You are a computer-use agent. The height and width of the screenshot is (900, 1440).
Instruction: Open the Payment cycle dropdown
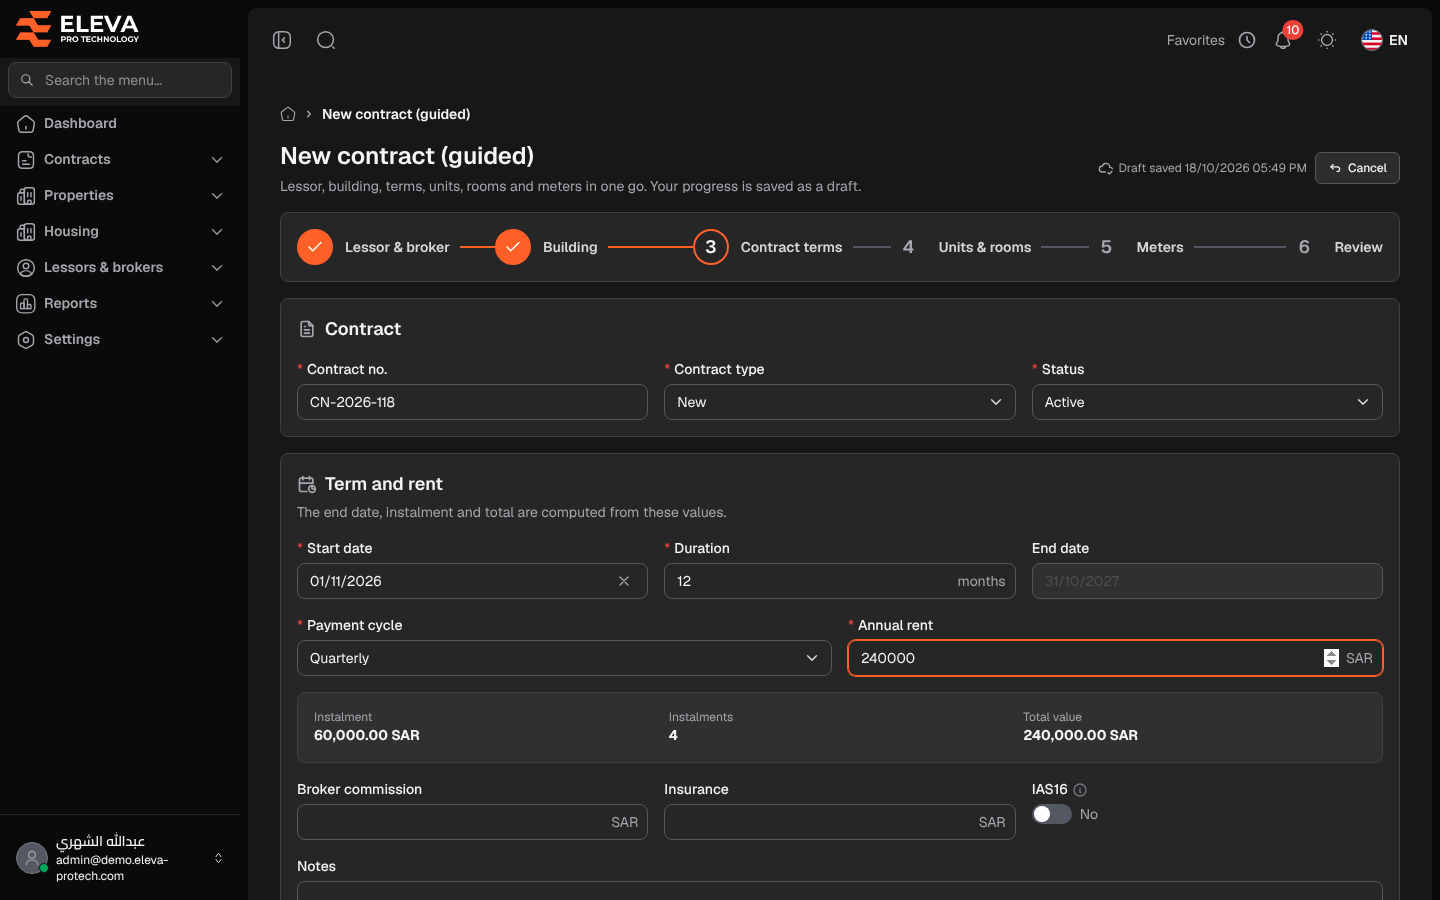564,658
